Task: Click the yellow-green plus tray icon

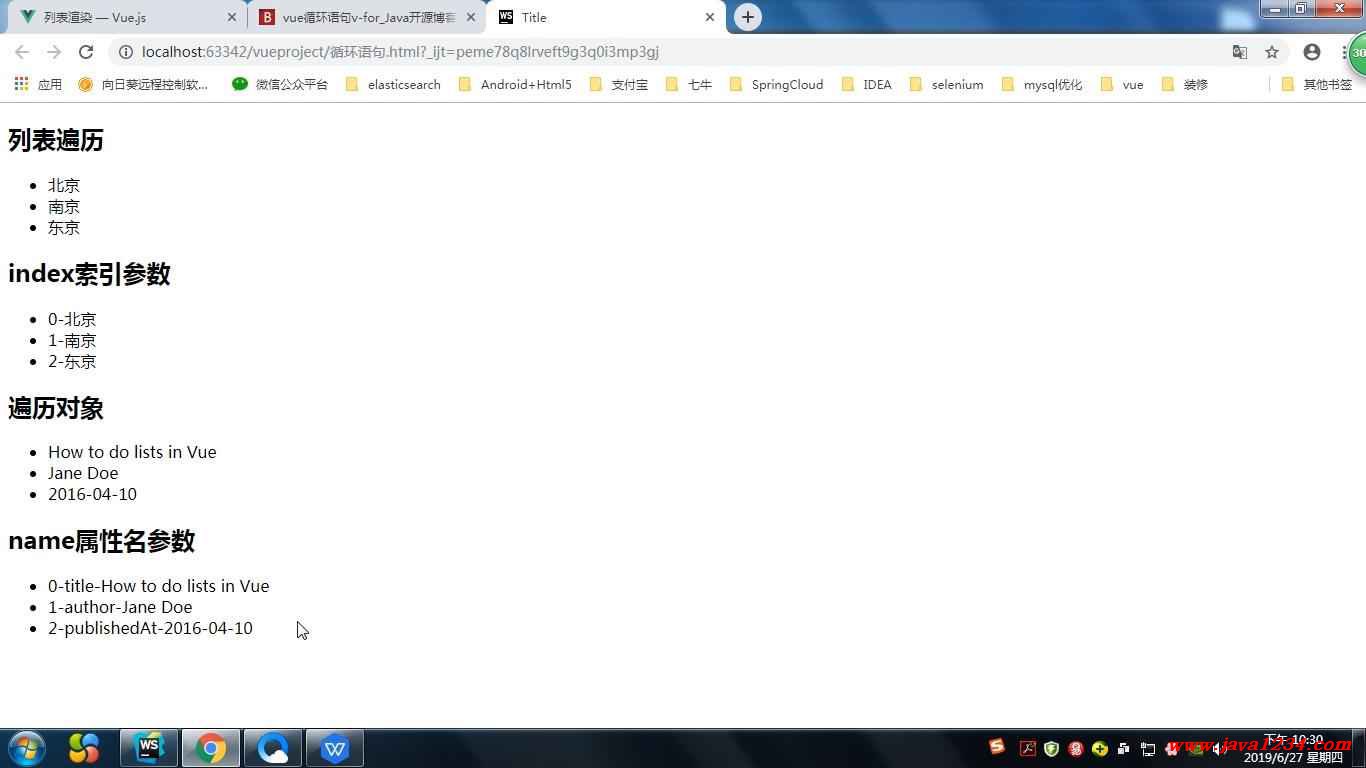Action: click(1100, 748)
